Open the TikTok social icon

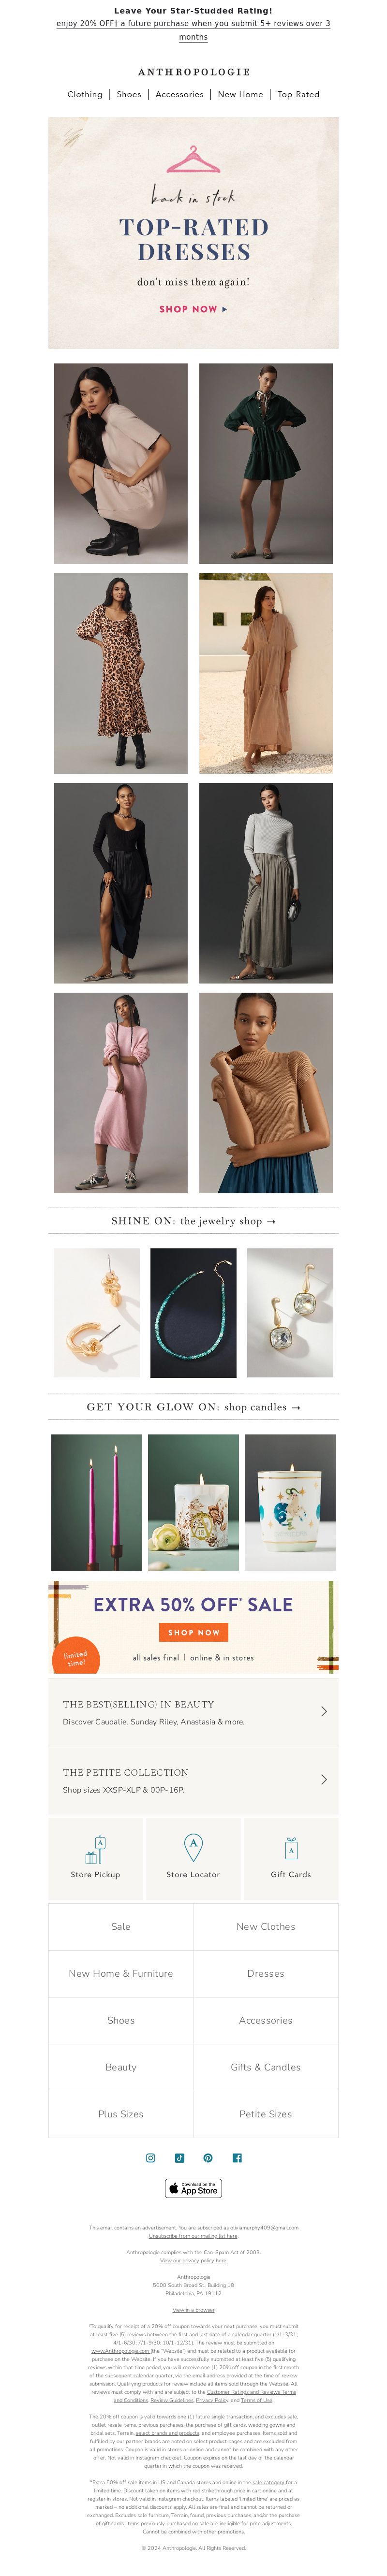click(179, 2158)
